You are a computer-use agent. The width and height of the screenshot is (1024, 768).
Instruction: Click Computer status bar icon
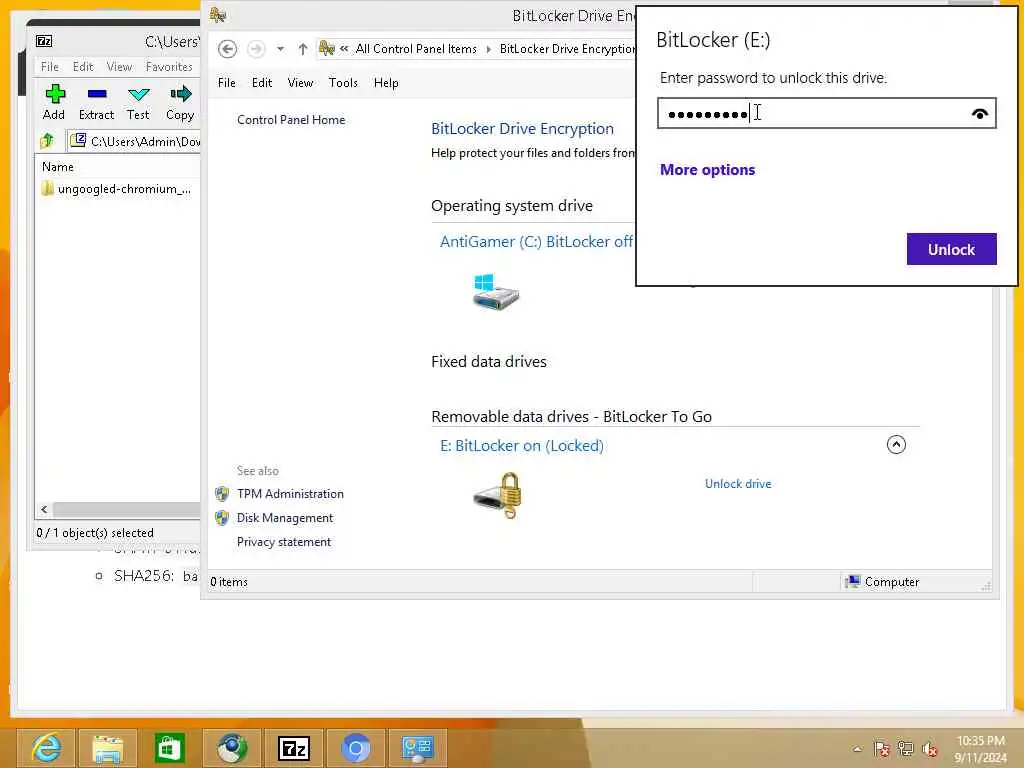point(852,581)
